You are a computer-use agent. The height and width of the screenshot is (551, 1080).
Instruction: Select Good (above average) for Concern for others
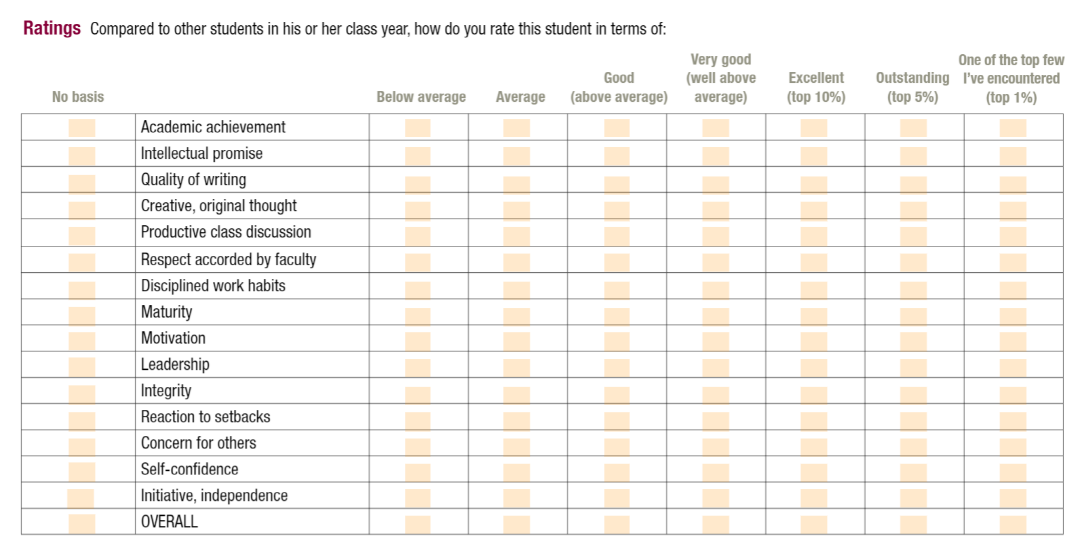[617, 444]
